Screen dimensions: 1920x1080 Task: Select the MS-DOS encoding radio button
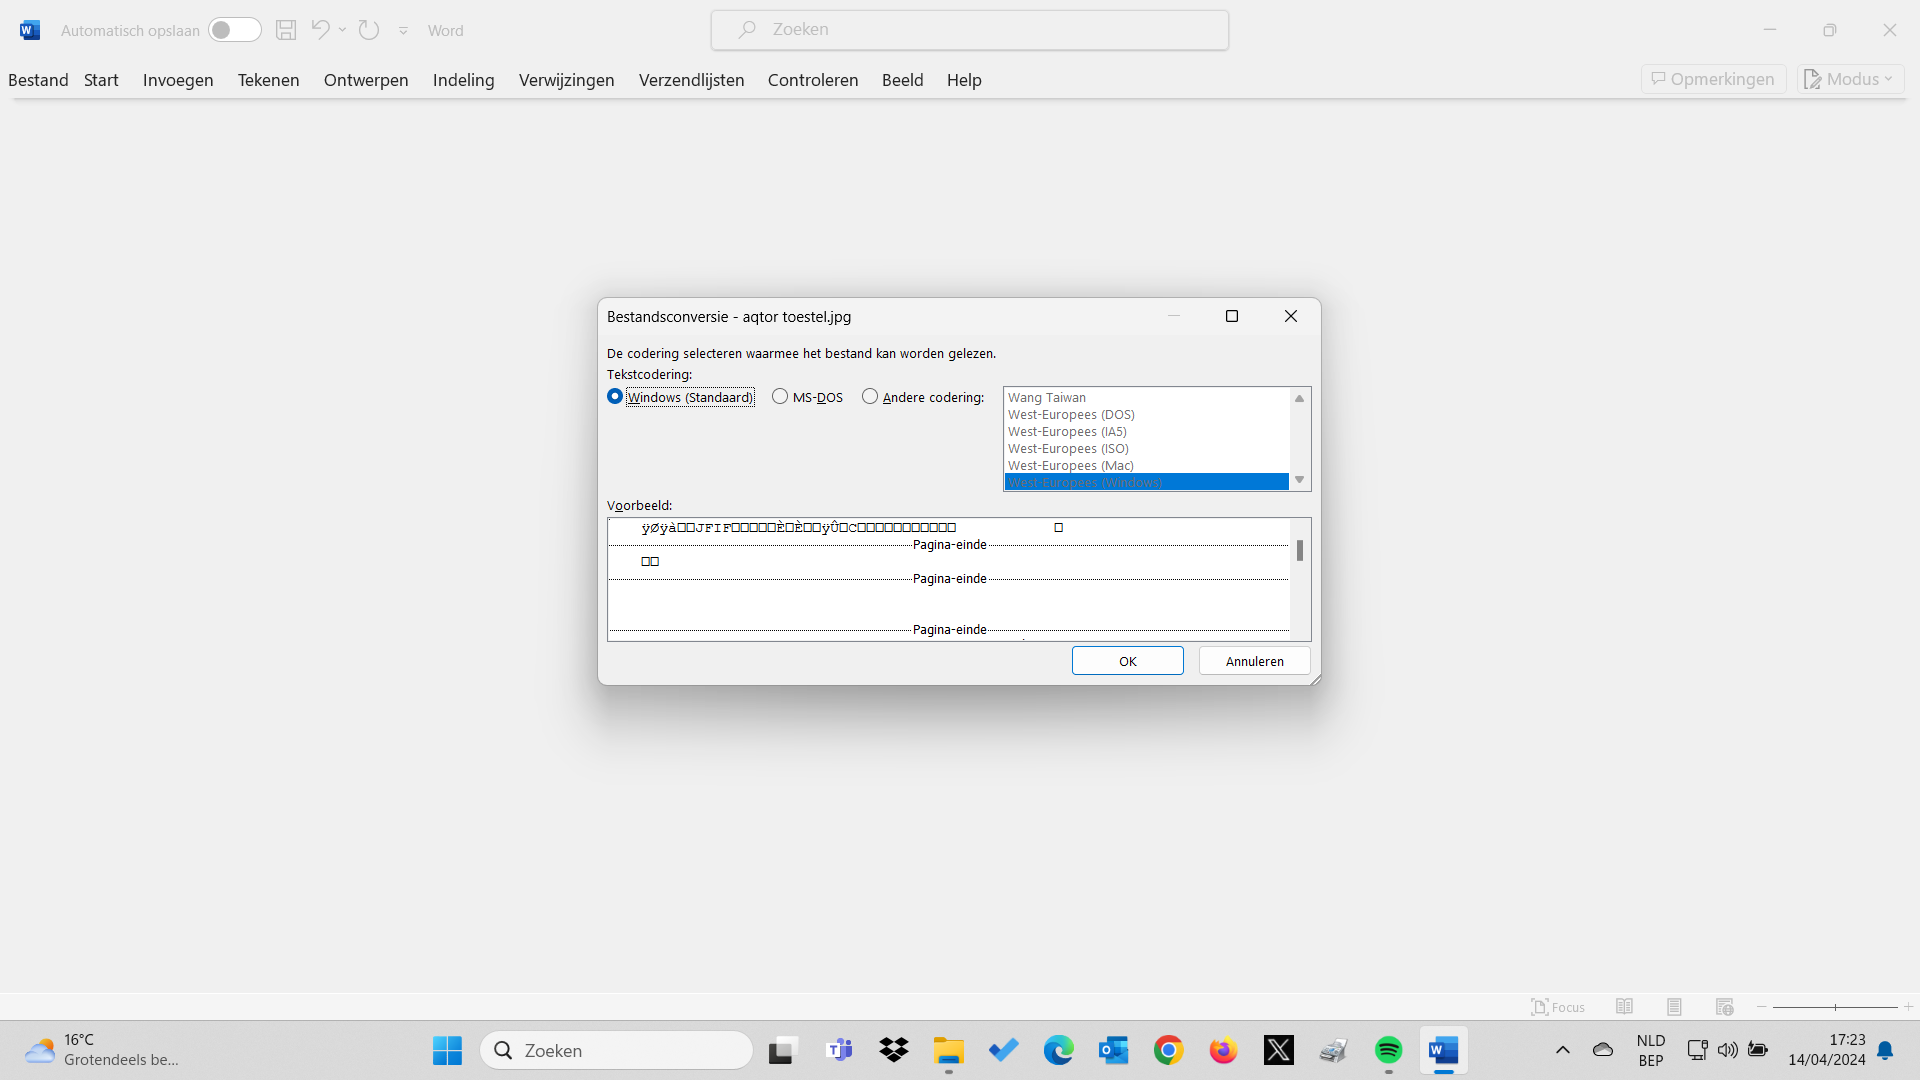[x=780, y=397]
